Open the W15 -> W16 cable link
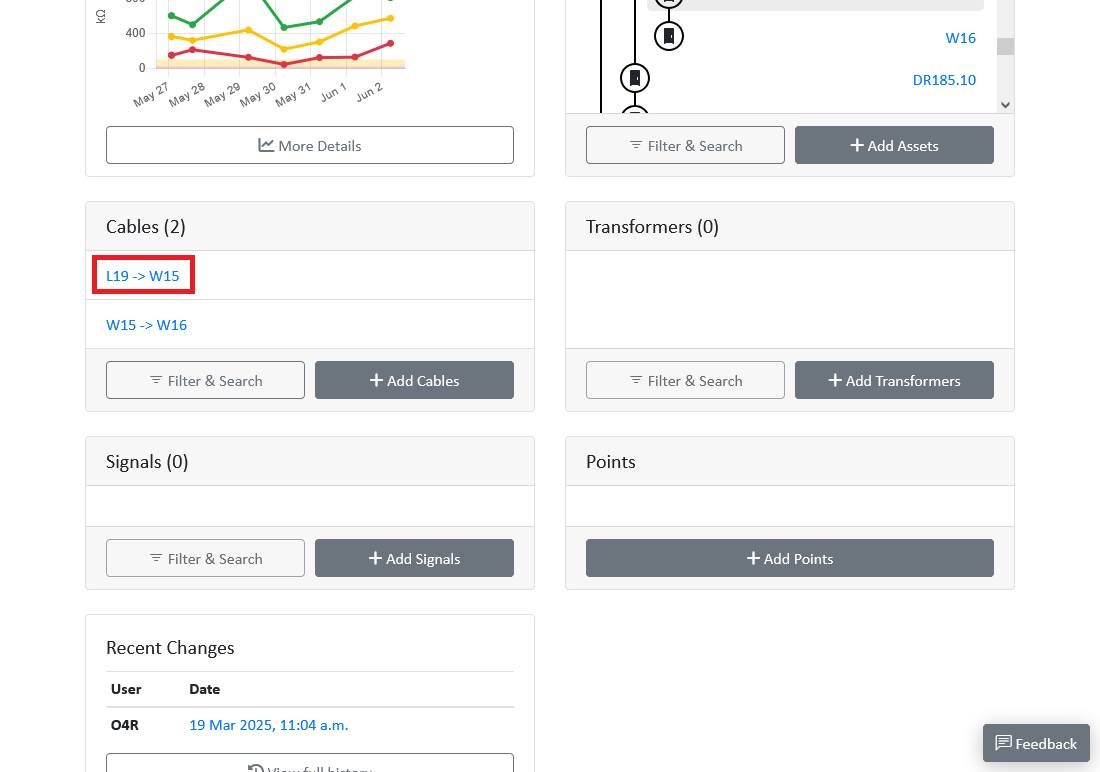Image resolution: width=1100 pixels, height=772 pixels. (x=147, y=325)
